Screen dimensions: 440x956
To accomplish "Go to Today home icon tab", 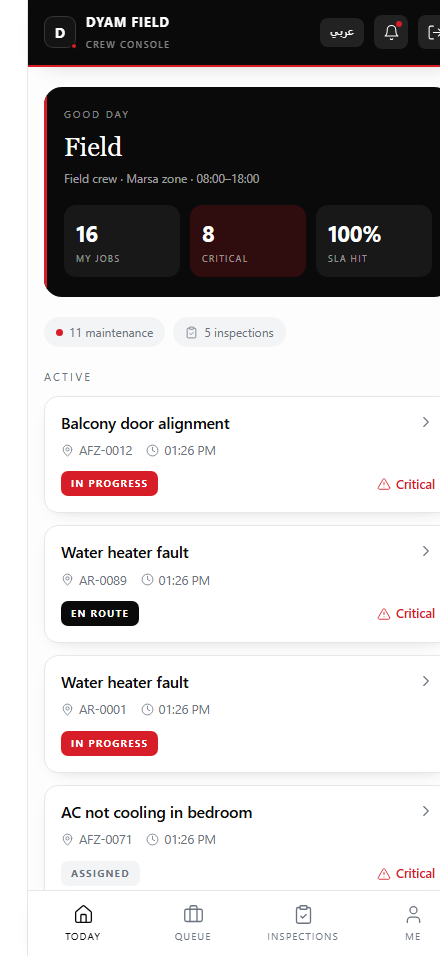I will 83,923.
